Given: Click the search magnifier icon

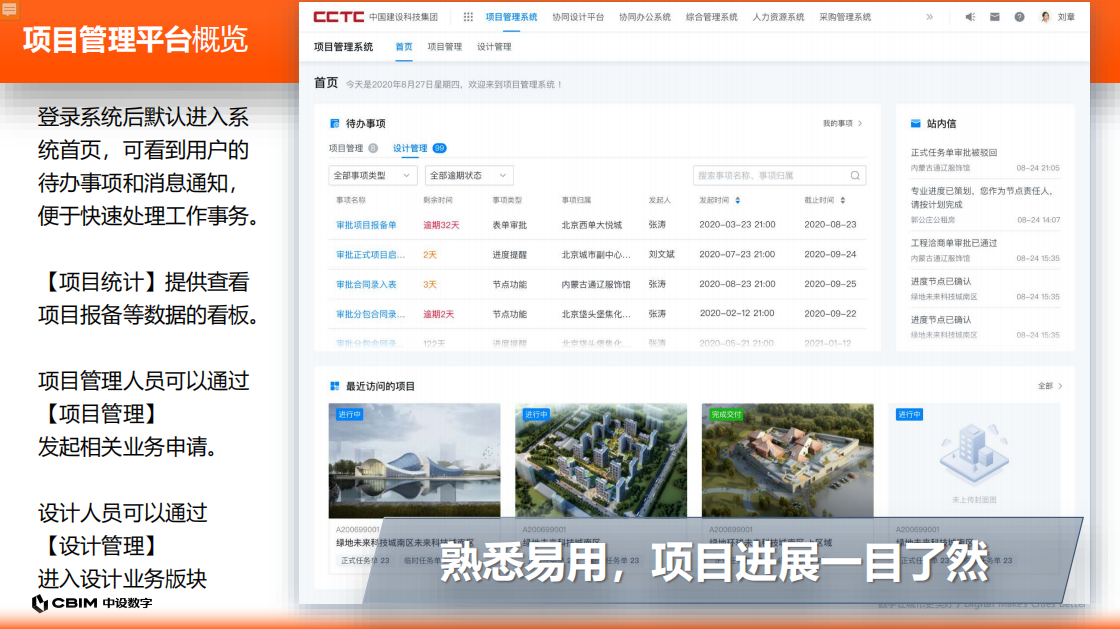Looking at the screenshot, I should (855, 176).
